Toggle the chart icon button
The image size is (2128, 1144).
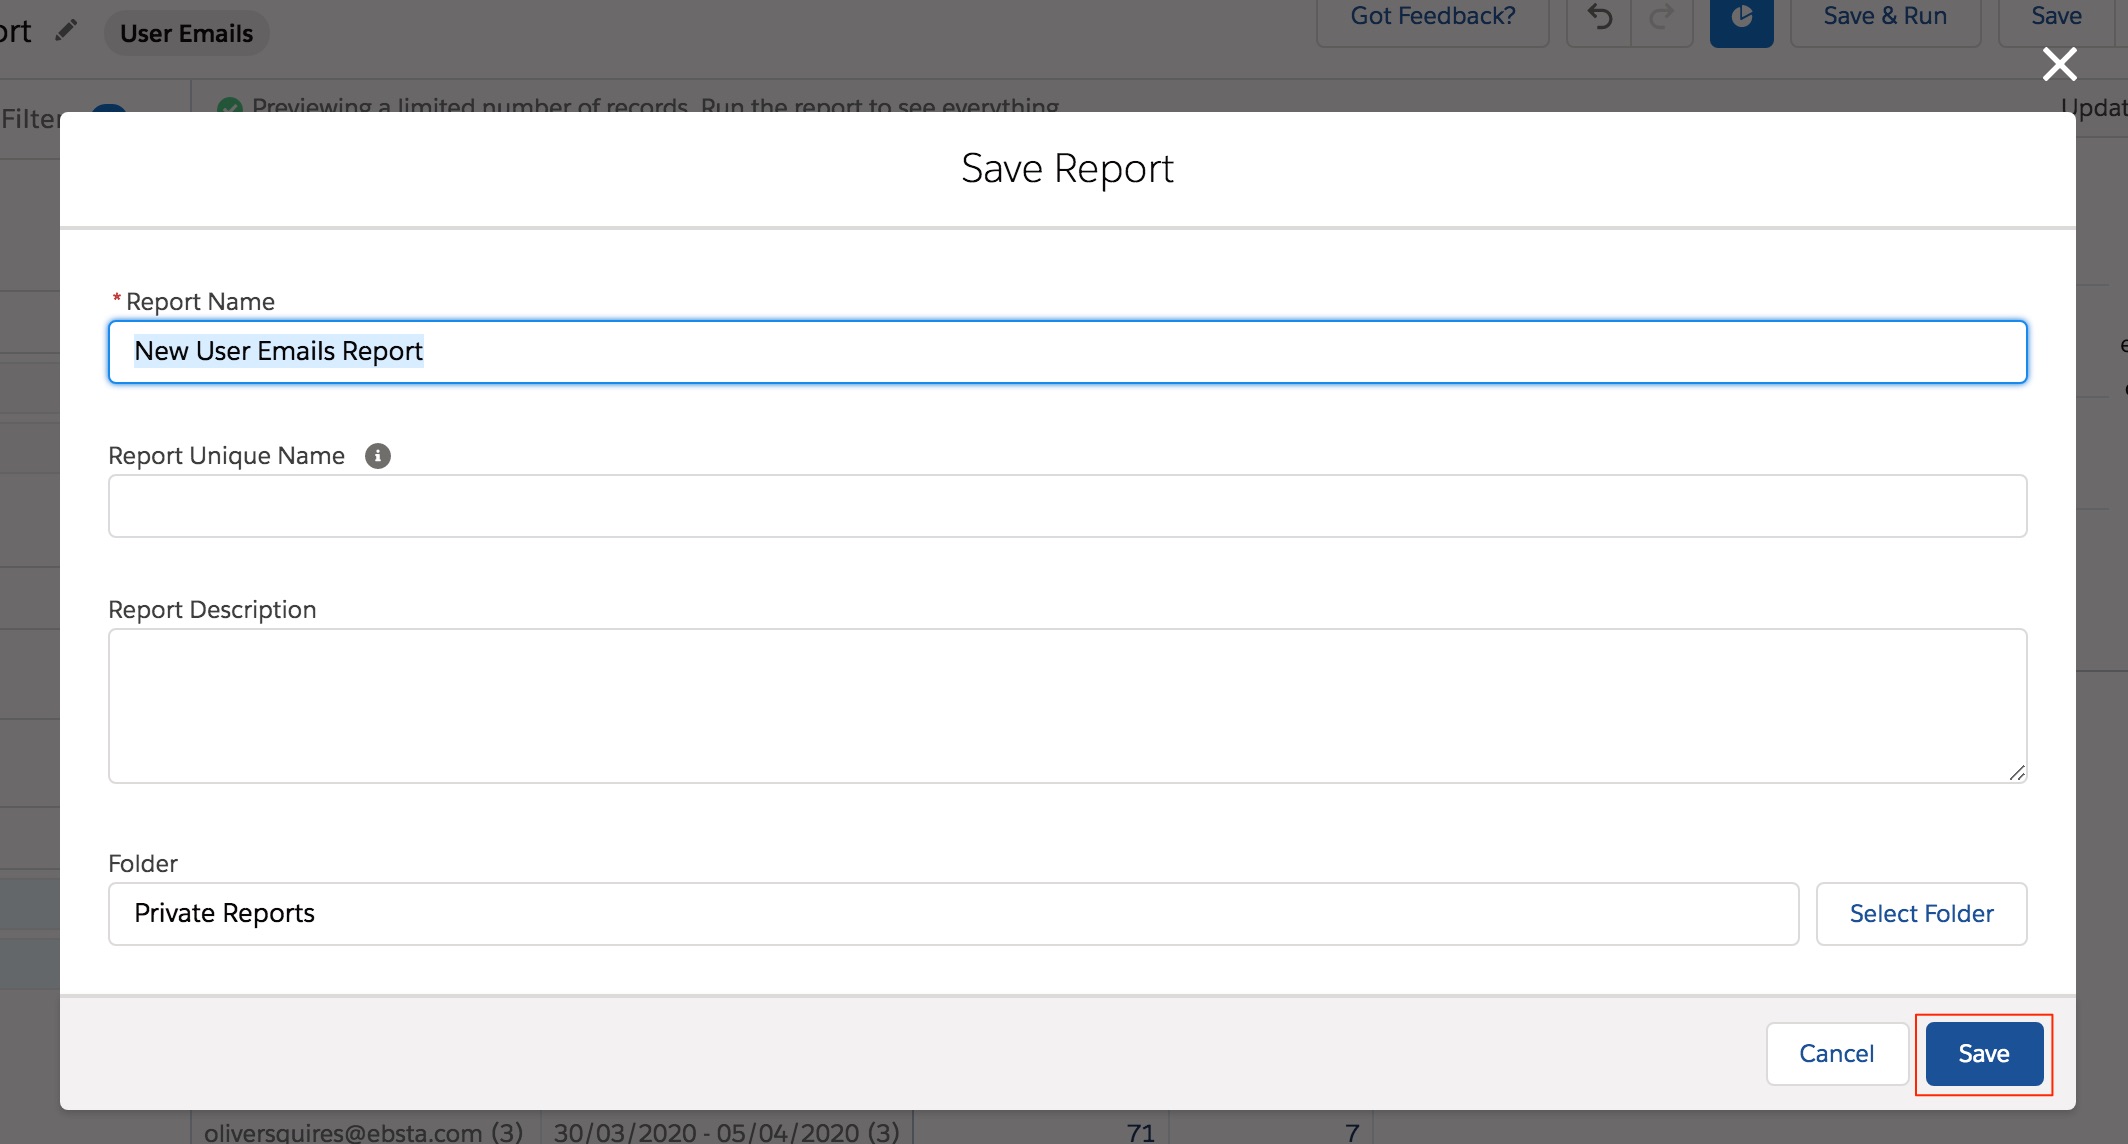pos(1741,18)
